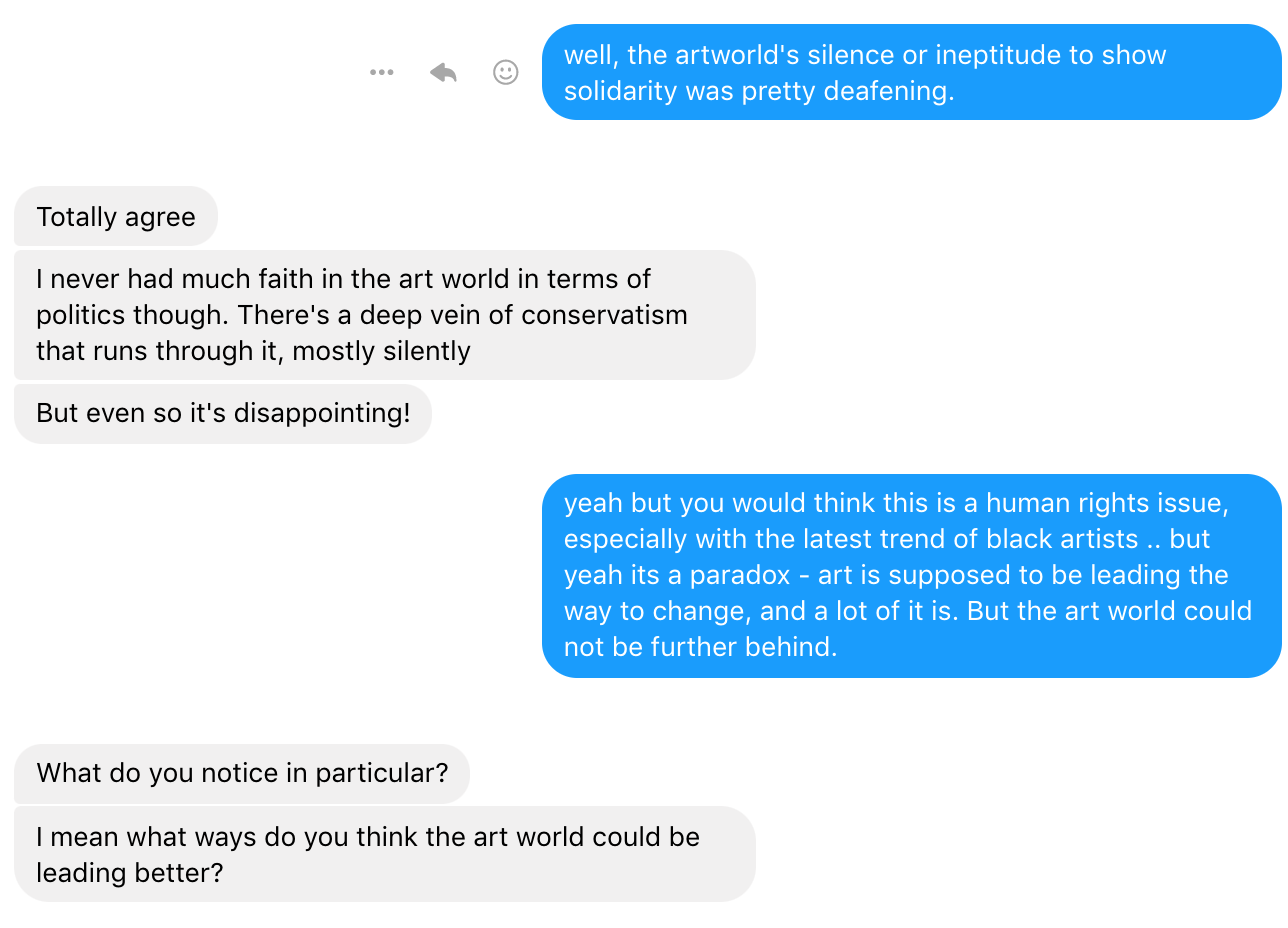1288x928 pixels.
Task: Open the emoji reaction smiley icon
Action: click(x=506, y=72)
